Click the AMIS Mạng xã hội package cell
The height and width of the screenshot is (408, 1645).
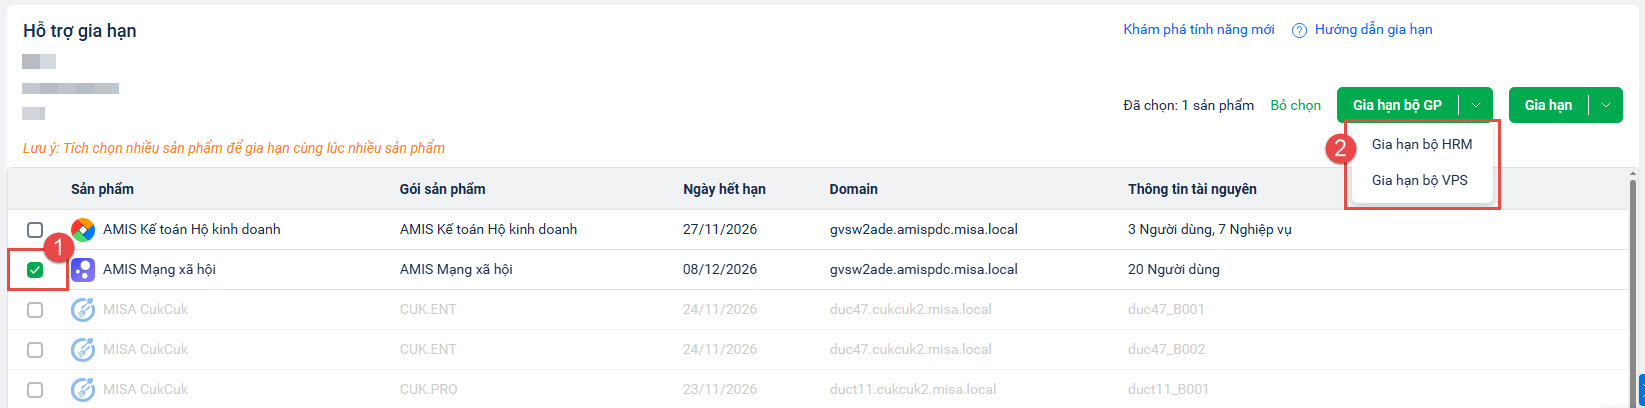point(456,269)
